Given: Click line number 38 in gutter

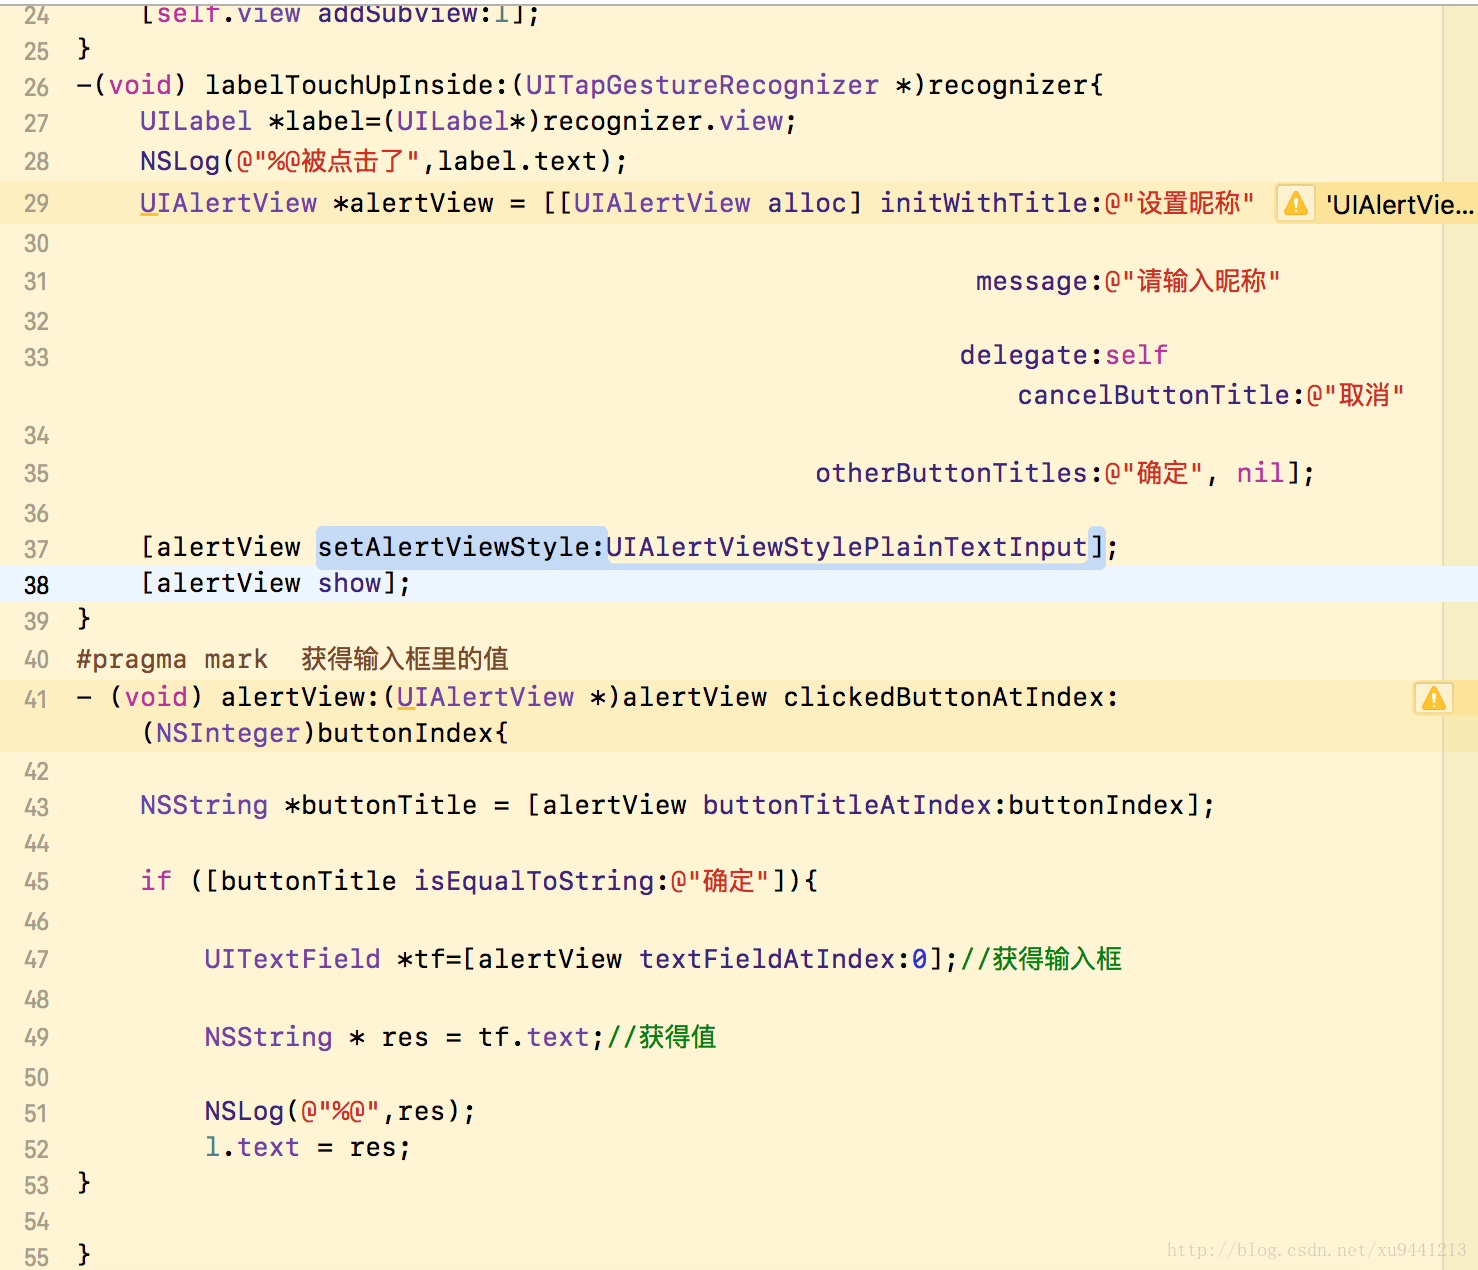Looking at the screenshot, I should [36, 585].
